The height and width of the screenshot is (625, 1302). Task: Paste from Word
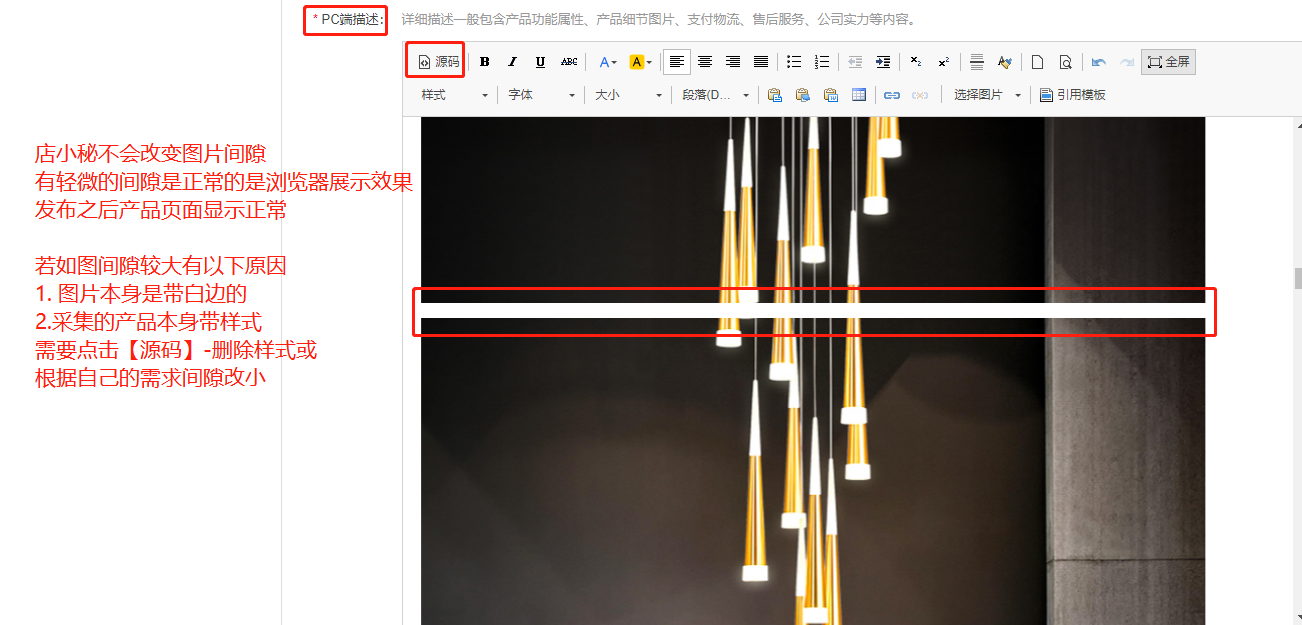[x=831, y=95]
